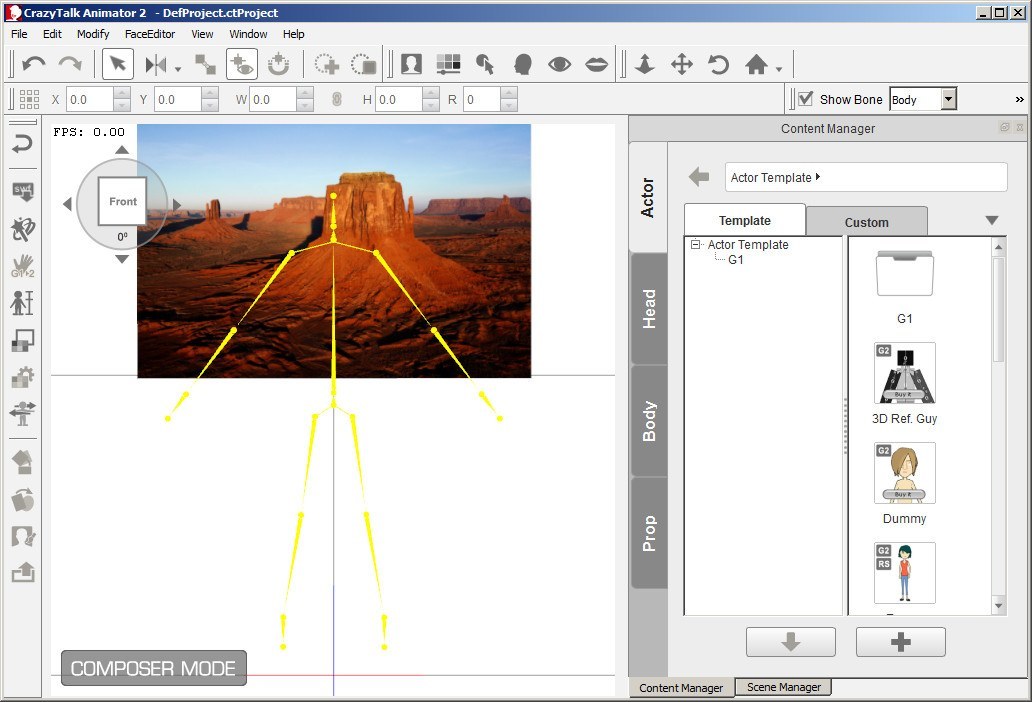Switch to the Body vertical tab
The width and height of the screenshot is (1032, 702).
click(x=648, y=420)
